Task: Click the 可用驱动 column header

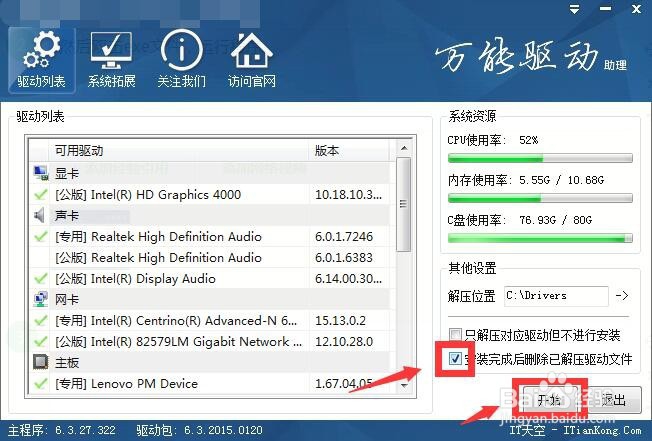Action: click(x=179, y=150)
